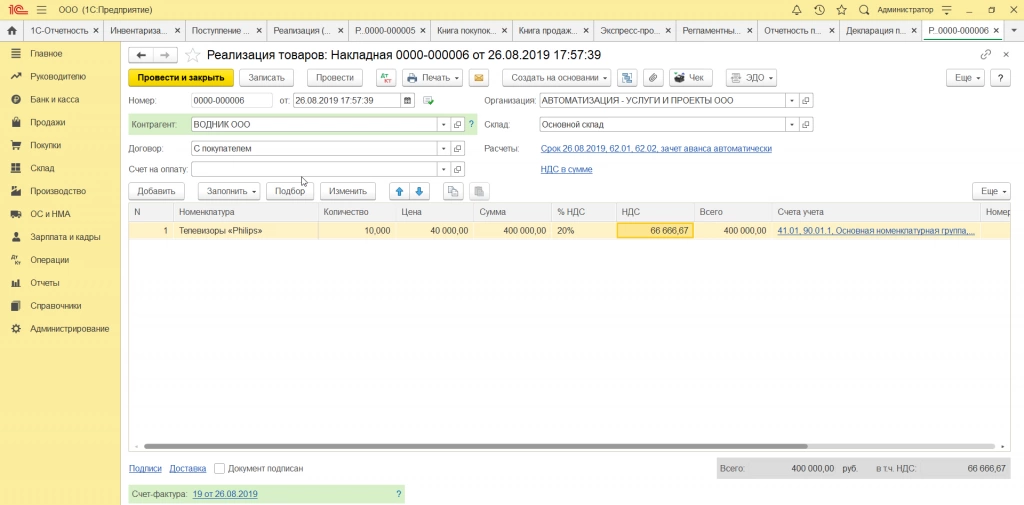Show Дт/Кт postings icon
This screenshot has height=505, width=1024.
pyautogui.click(x=386, y=78)
